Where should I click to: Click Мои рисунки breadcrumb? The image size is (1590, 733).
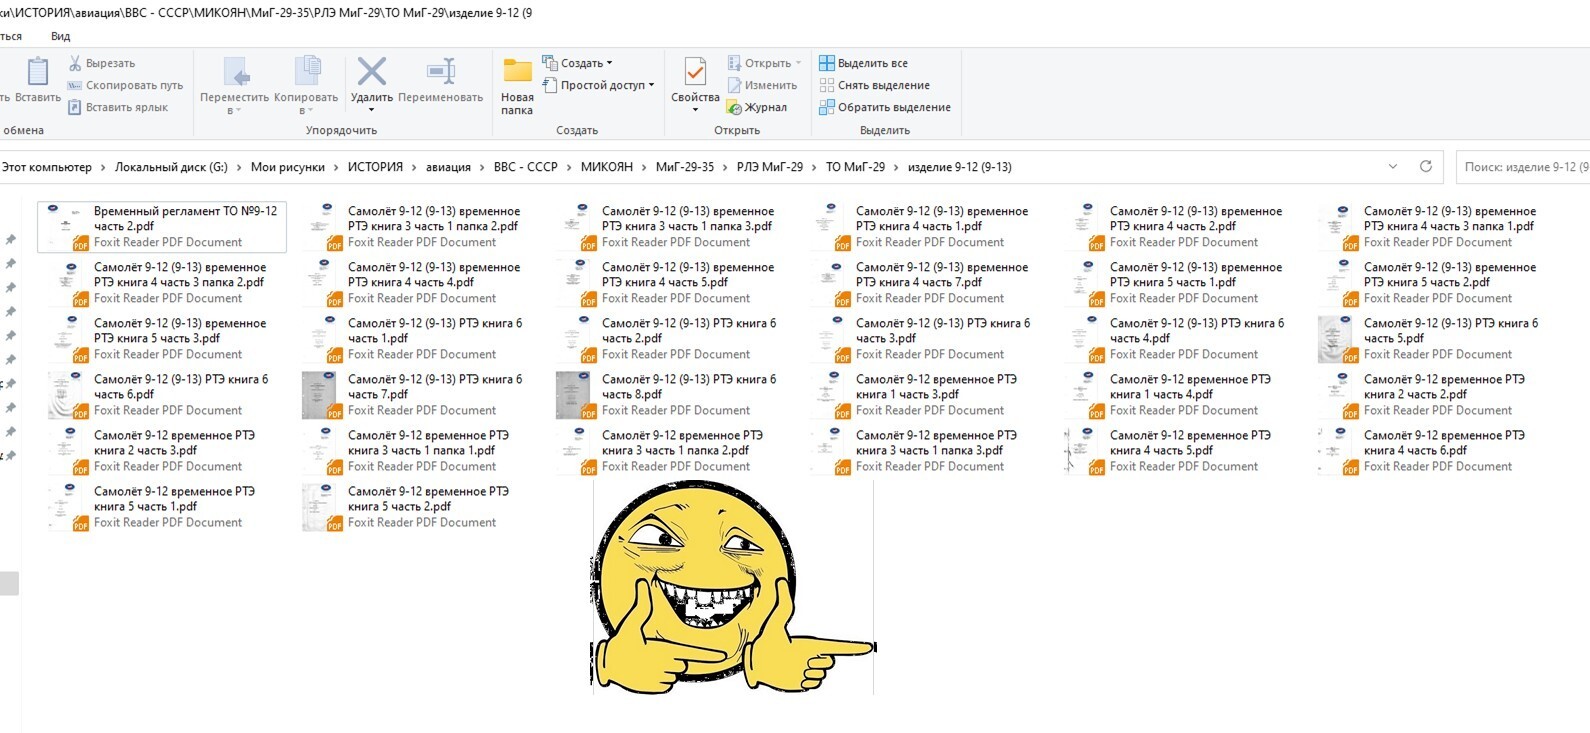click(x=288, y=167)
